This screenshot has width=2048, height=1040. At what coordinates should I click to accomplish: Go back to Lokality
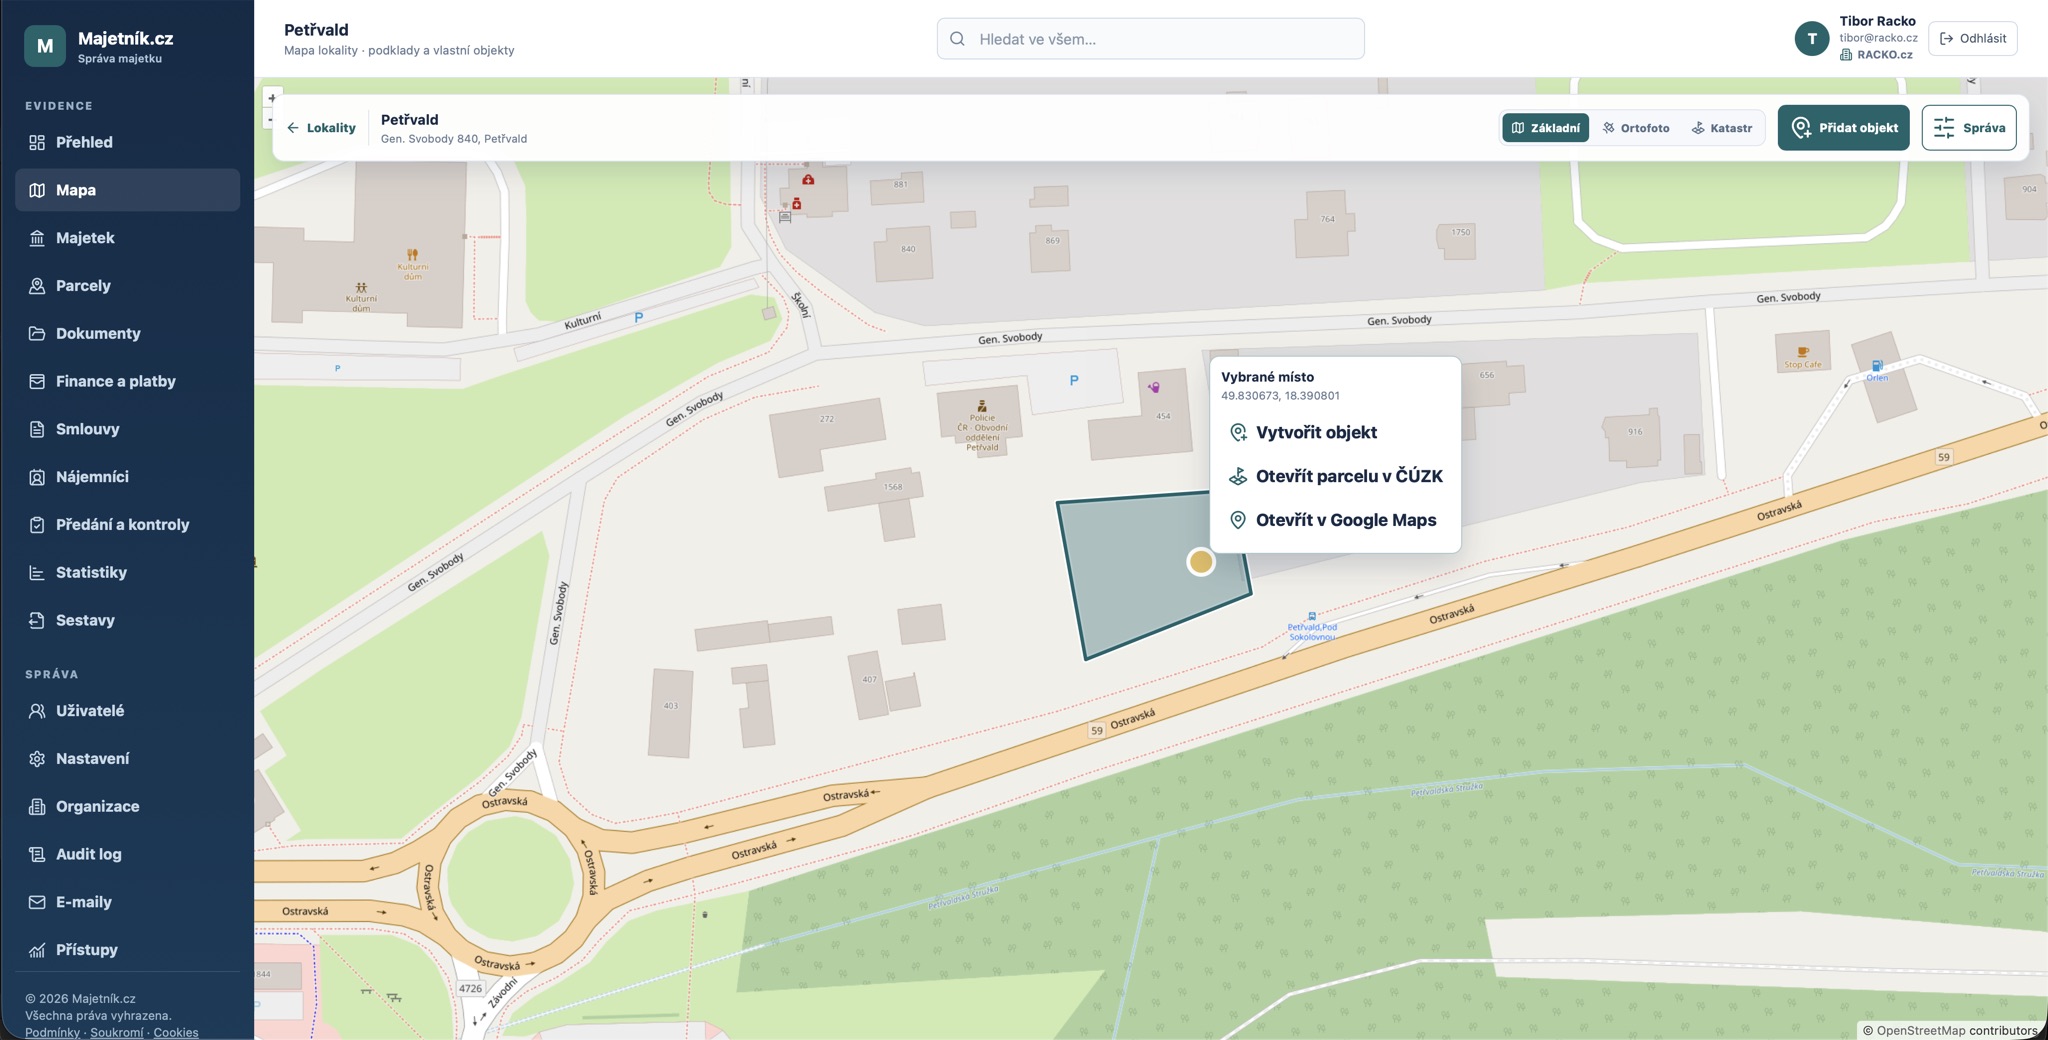(321, 128)
